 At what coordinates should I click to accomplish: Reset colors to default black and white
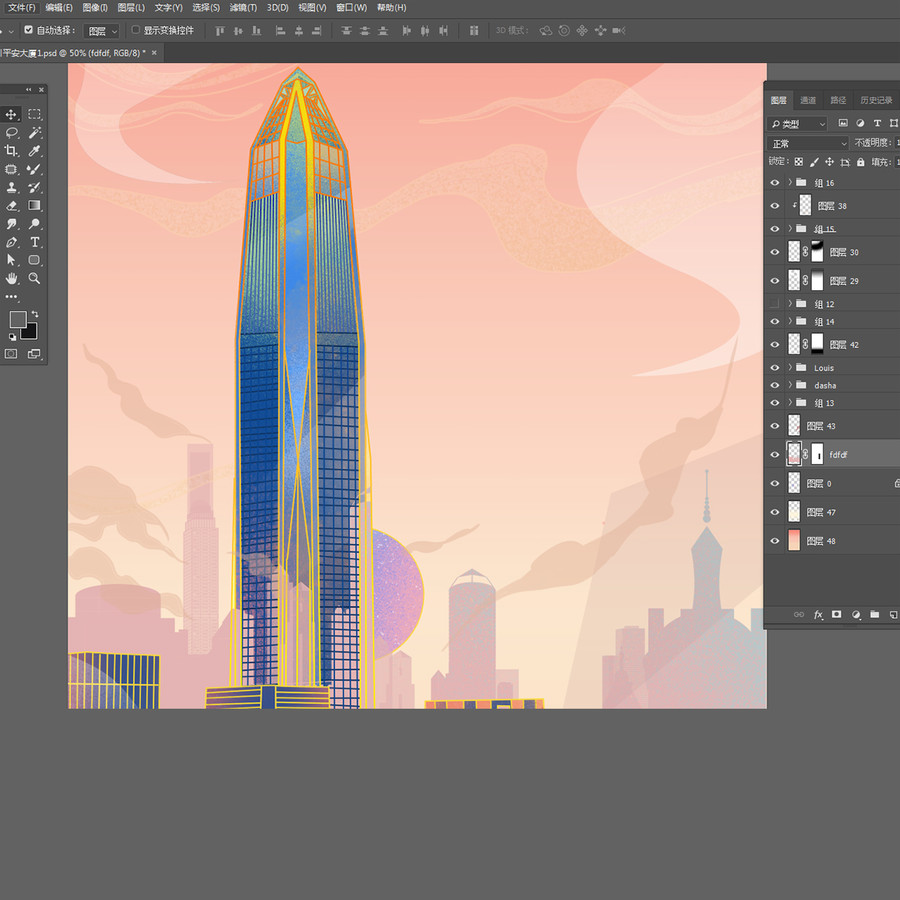12,337
